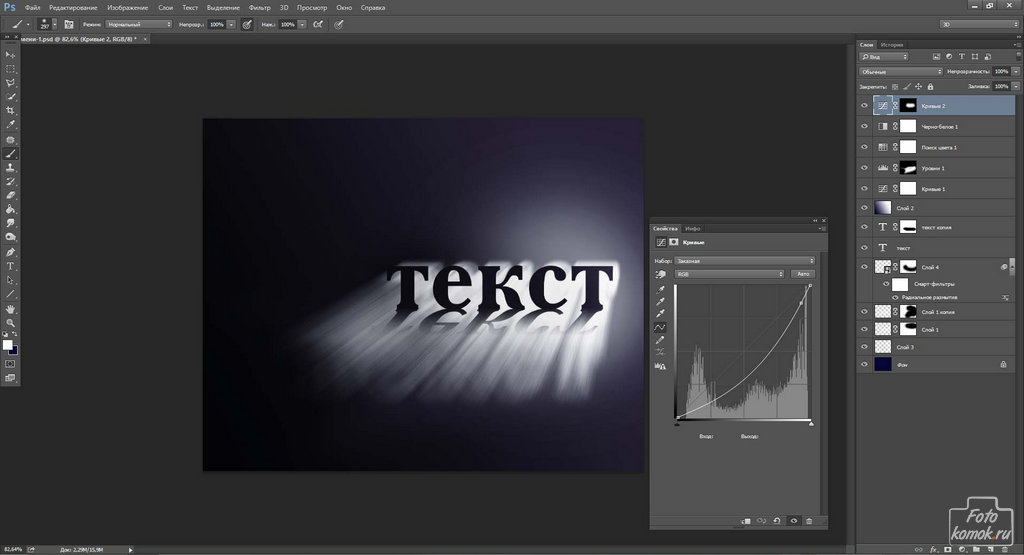Hide the Уровни 1 adjustment layer
This screenshot has height=555, width=1024.
coord(865,168)
